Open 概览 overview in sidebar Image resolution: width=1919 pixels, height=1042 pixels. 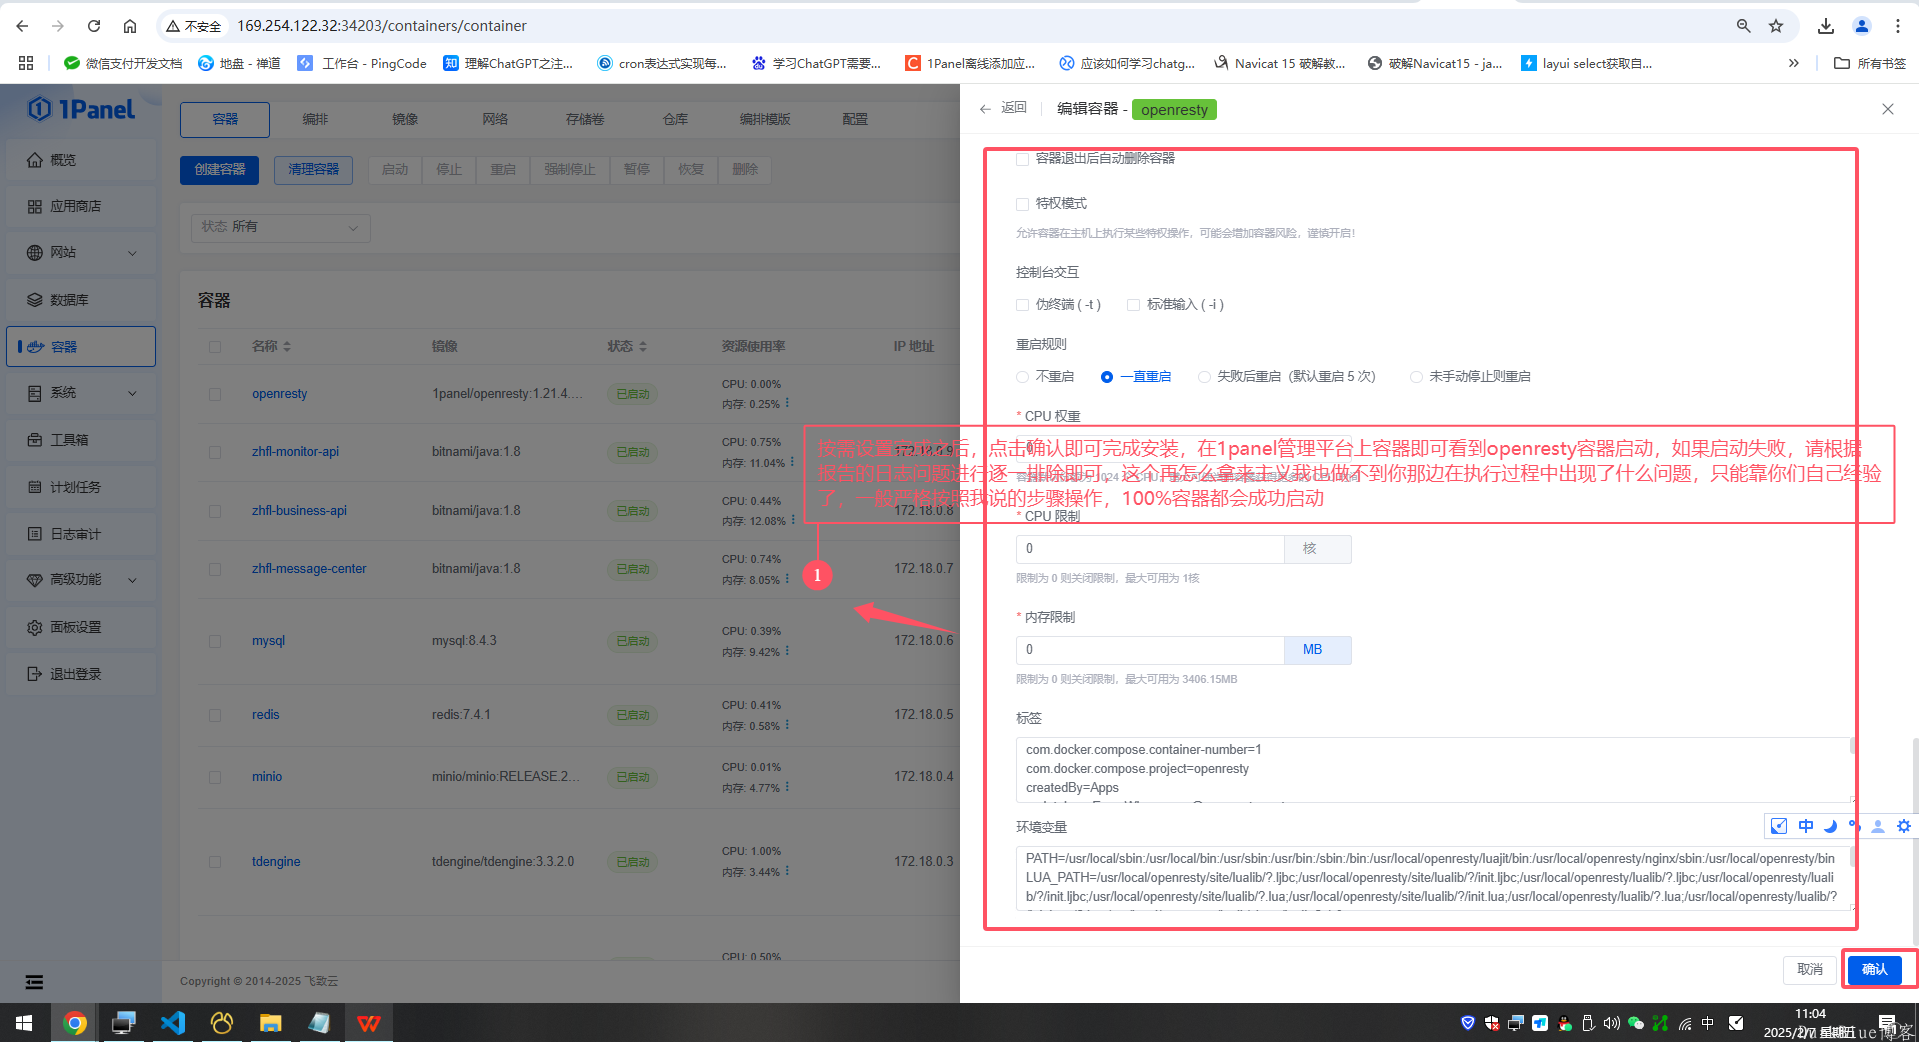[81, 160]
